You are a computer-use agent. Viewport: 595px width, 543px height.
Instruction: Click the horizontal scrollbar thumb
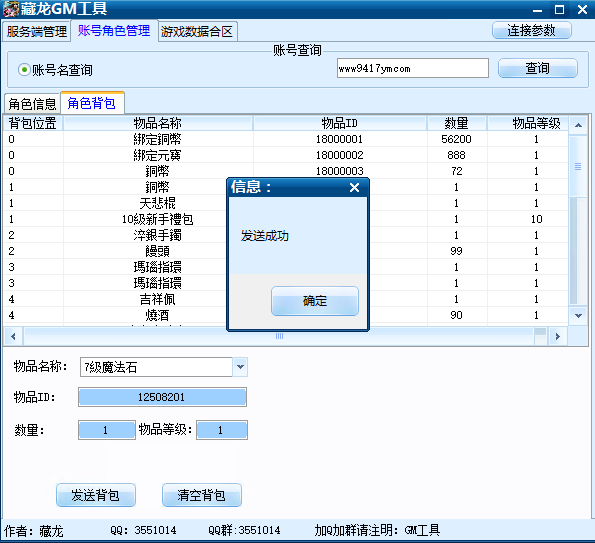279,336
